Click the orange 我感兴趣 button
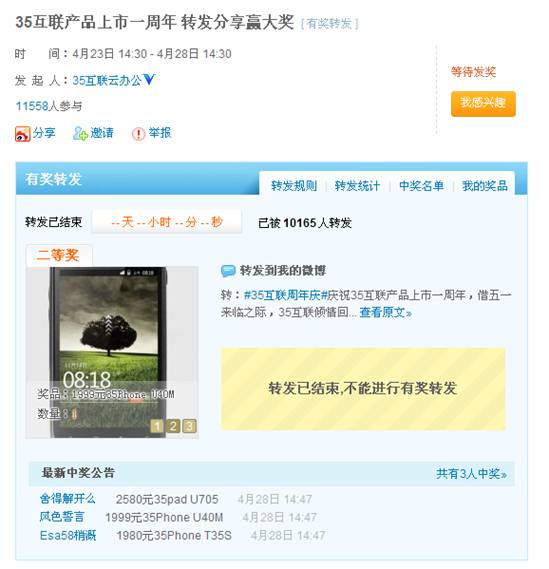Screen dimensions: 549x569 point(483,104)
